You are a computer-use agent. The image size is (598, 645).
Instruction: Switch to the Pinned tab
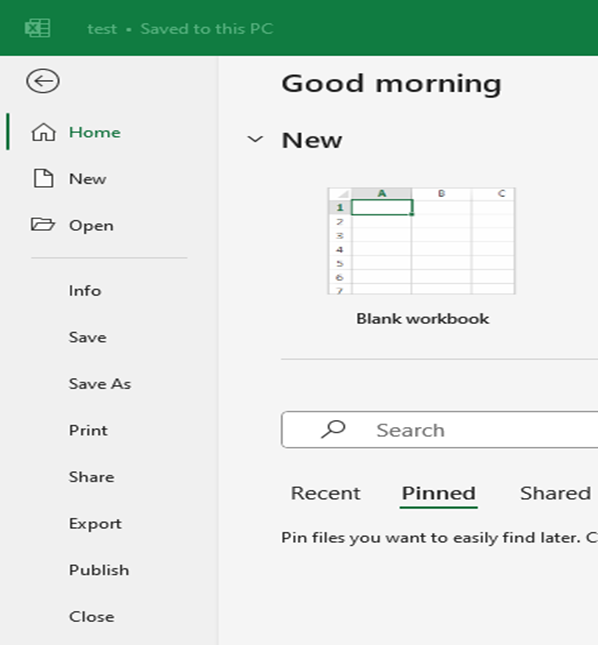[x=438, y=493]
